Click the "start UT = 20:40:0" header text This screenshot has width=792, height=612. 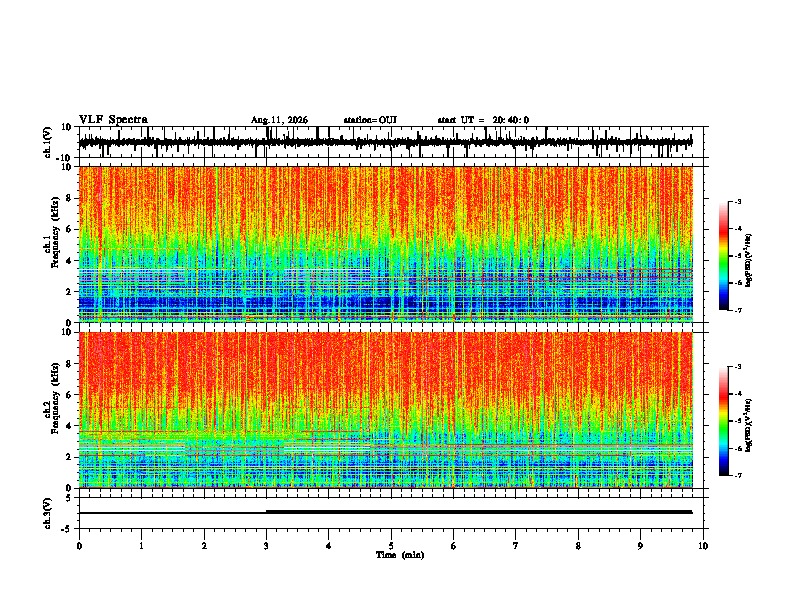click(x=483, y=120)
